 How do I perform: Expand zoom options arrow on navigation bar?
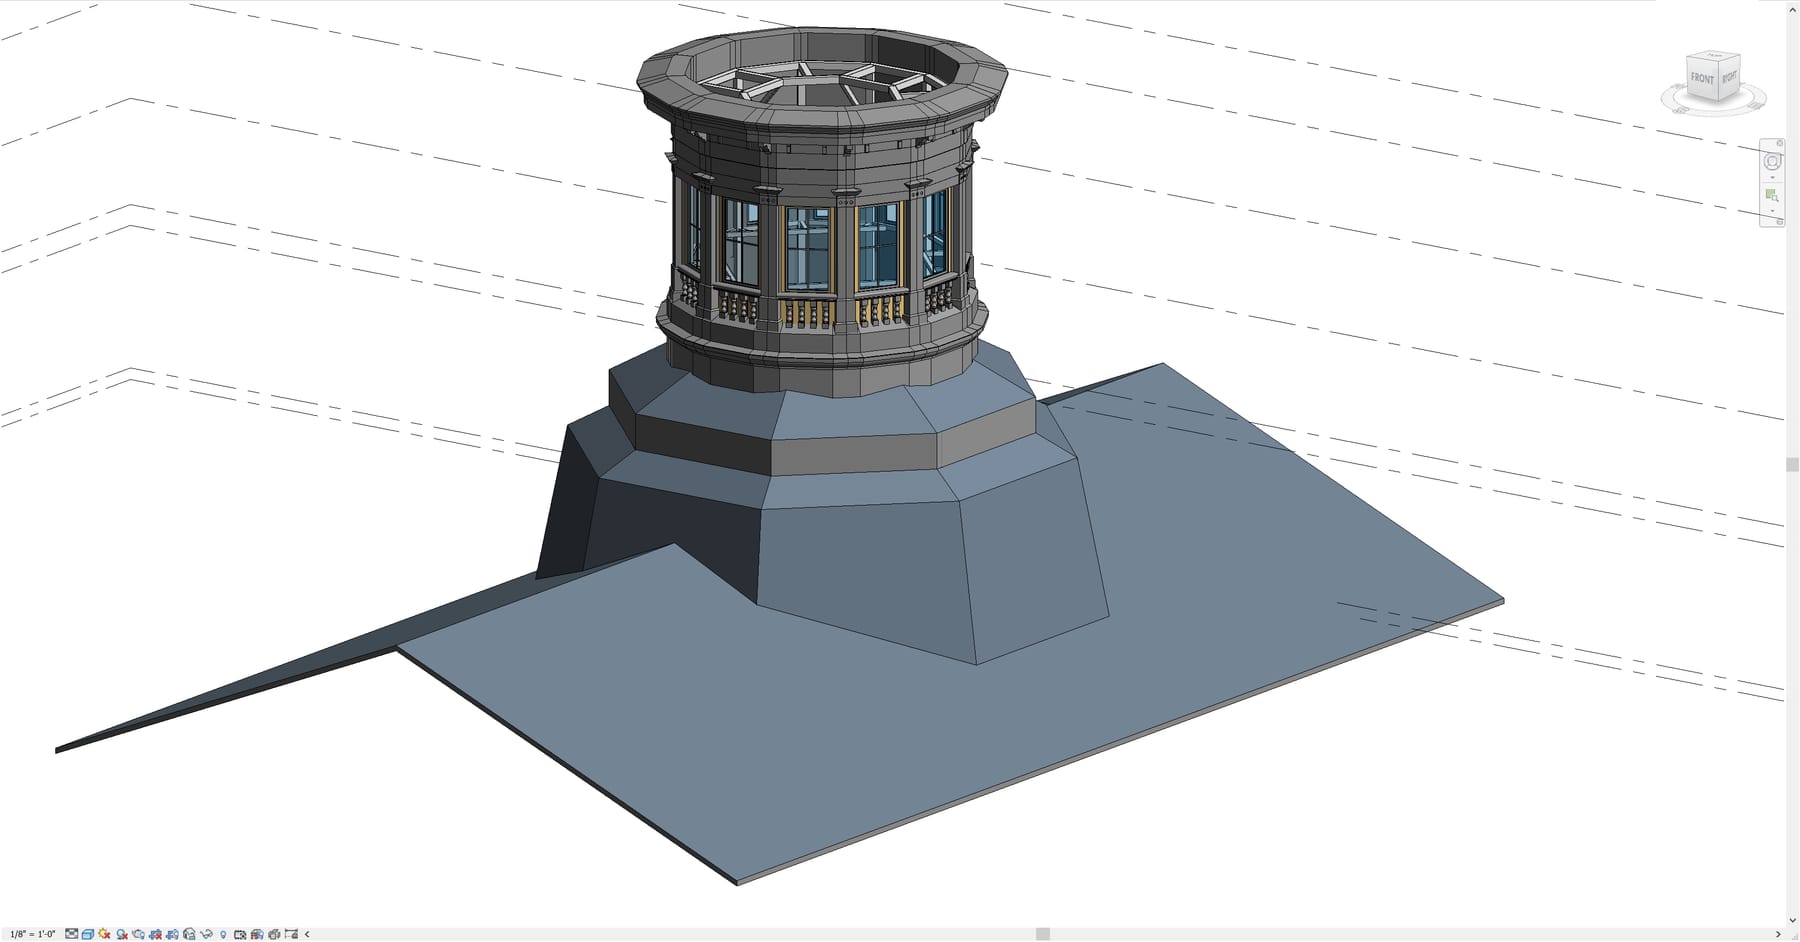[x=1772, y=211]
